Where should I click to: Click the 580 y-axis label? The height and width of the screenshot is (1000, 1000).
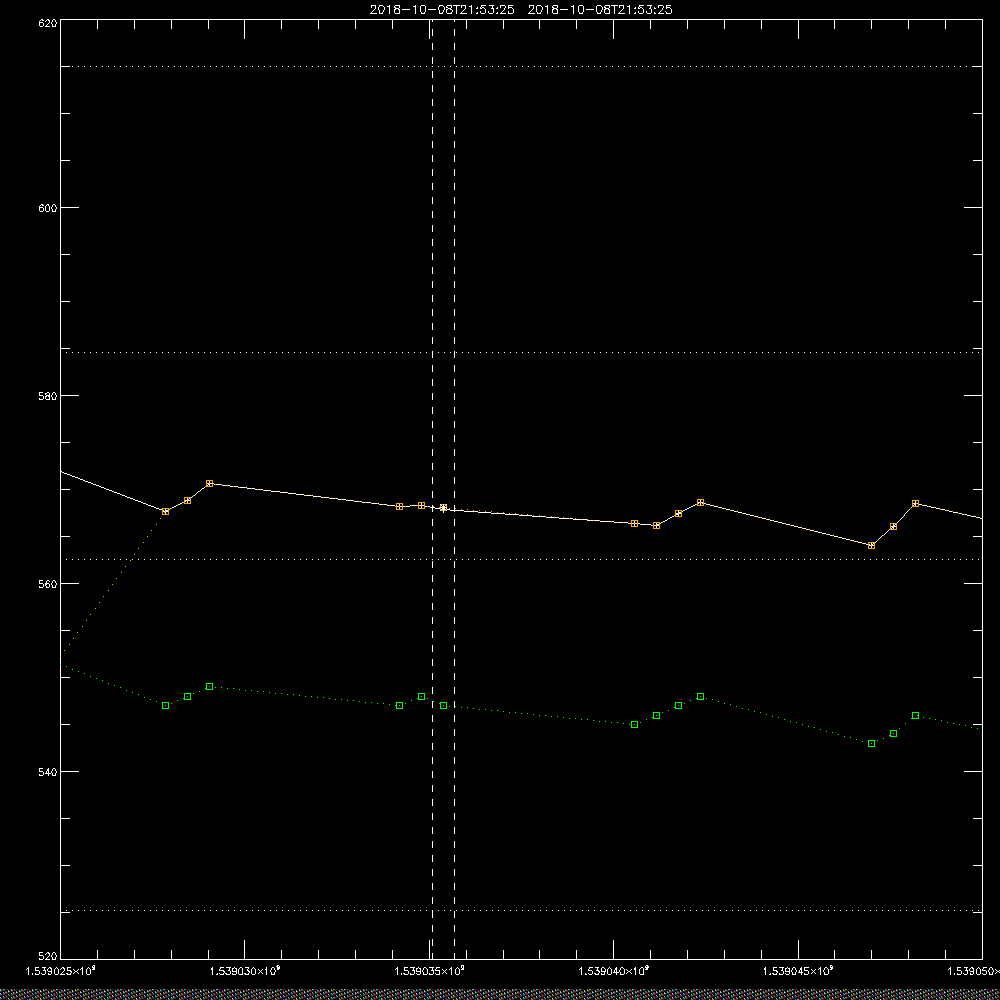tap(48, 395)
